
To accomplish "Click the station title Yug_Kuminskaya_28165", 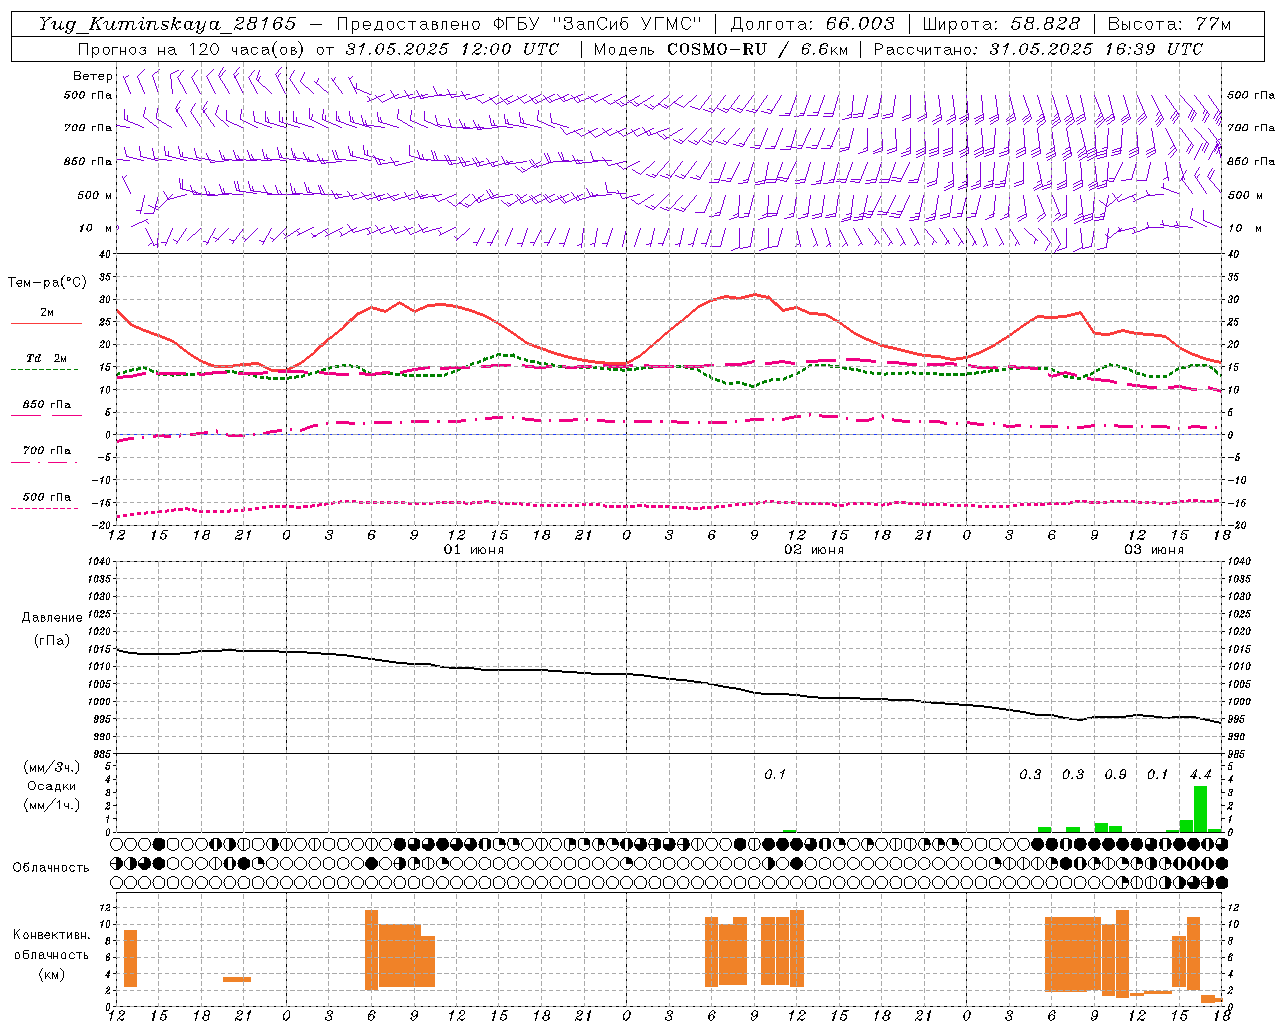I will [166, 24].
